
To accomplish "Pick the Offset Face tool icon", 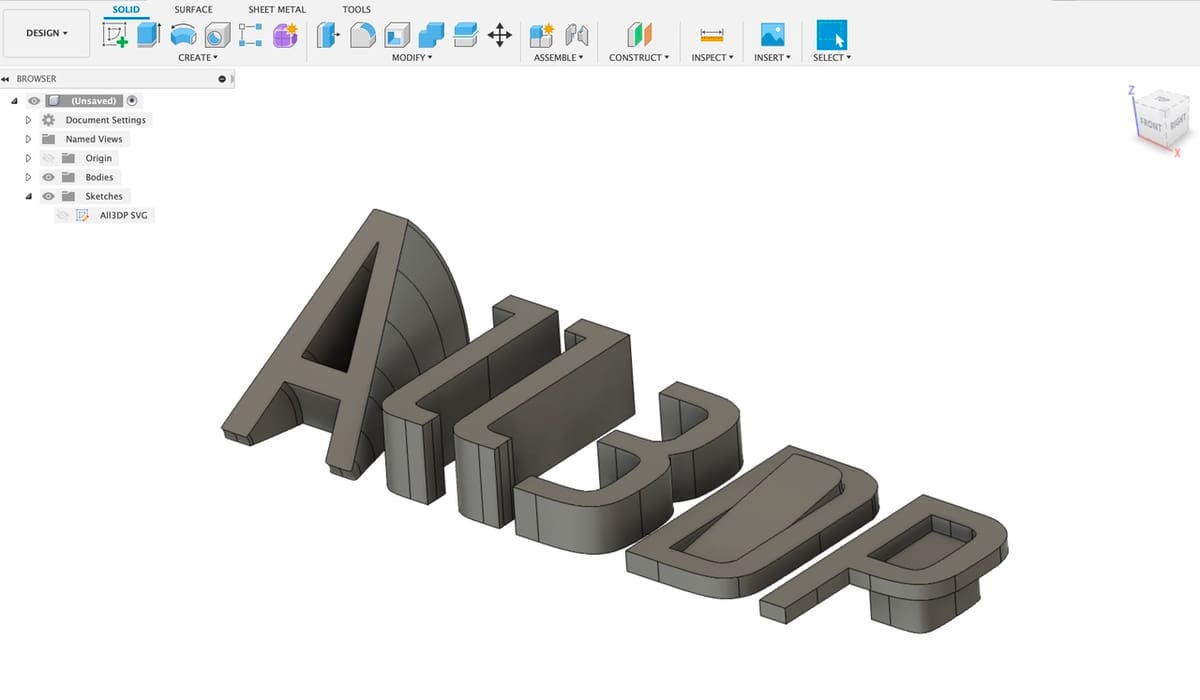I will (465, 35).
